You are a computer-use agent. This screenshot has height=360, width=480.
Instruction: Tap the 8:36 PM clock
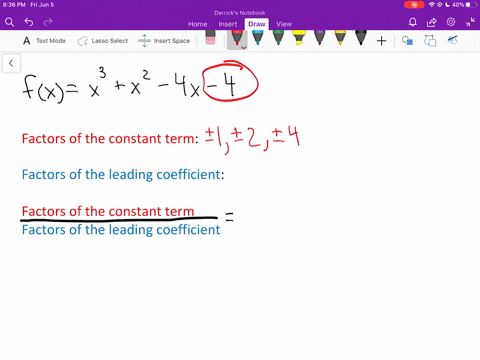click(14, 5)
